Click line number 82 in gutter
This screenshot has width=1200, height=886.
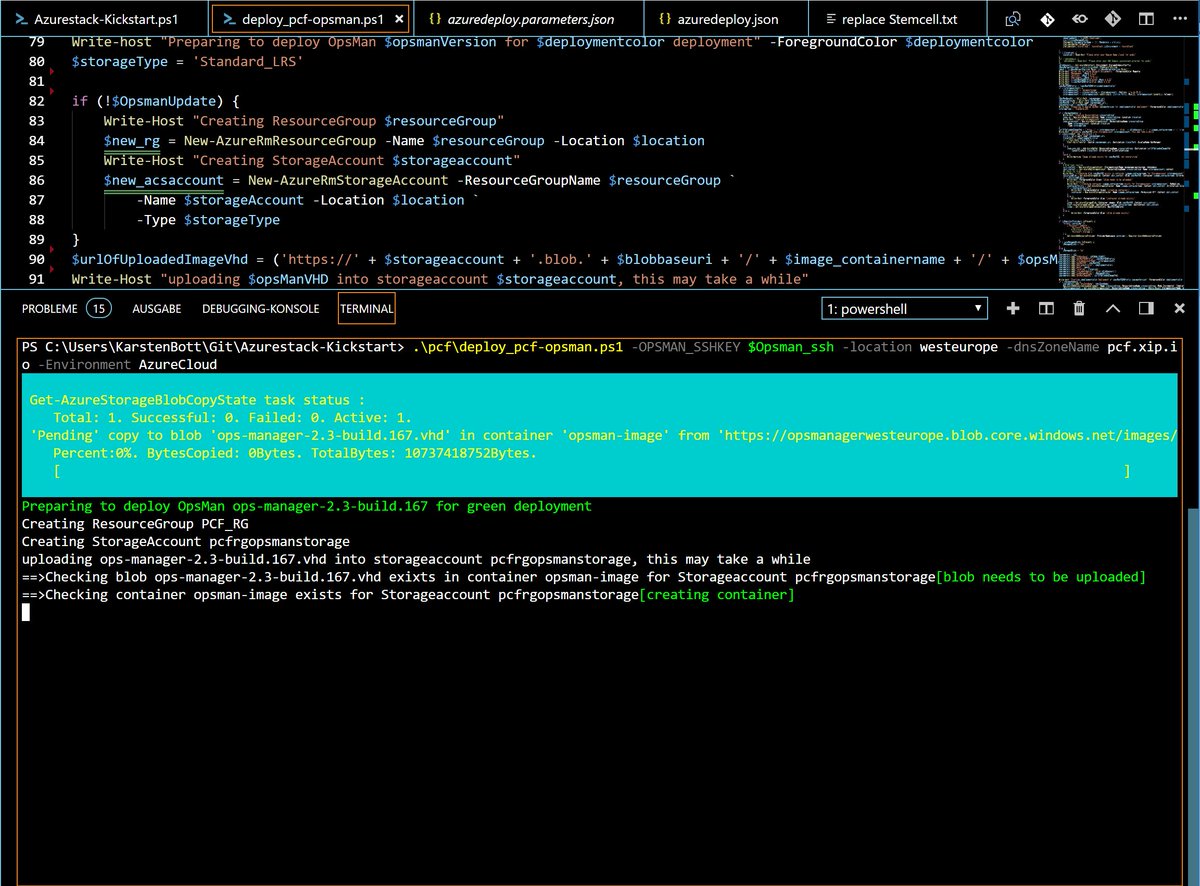click(36, 101)
